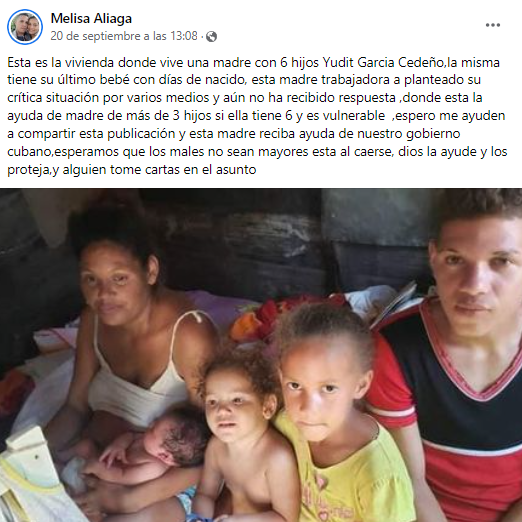
Task: Click the hour '13:08' in the post date
Action: (184, 36)
